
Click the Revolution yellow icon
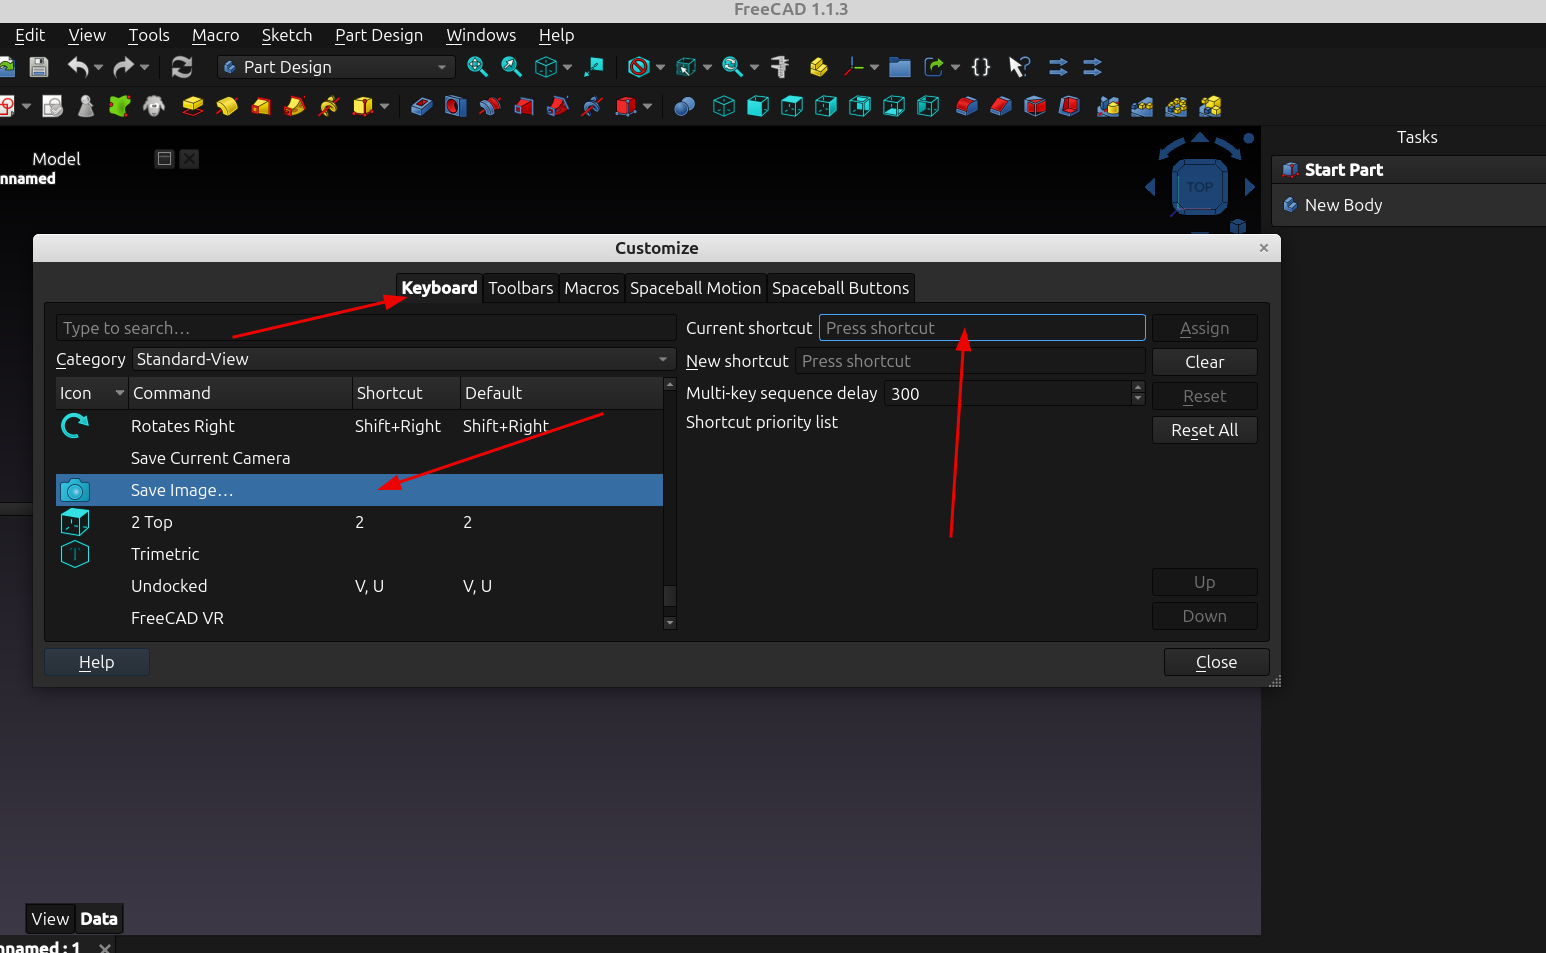pos(227,106)
